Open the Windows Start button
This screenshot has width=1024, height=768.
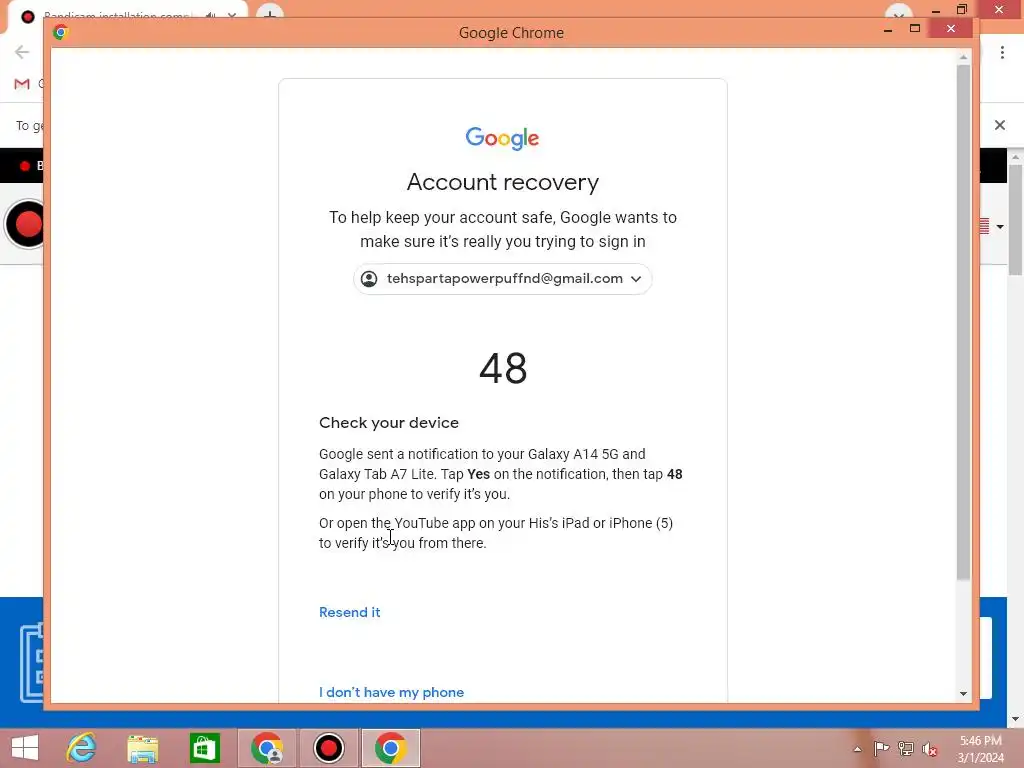tap(25, 748)
